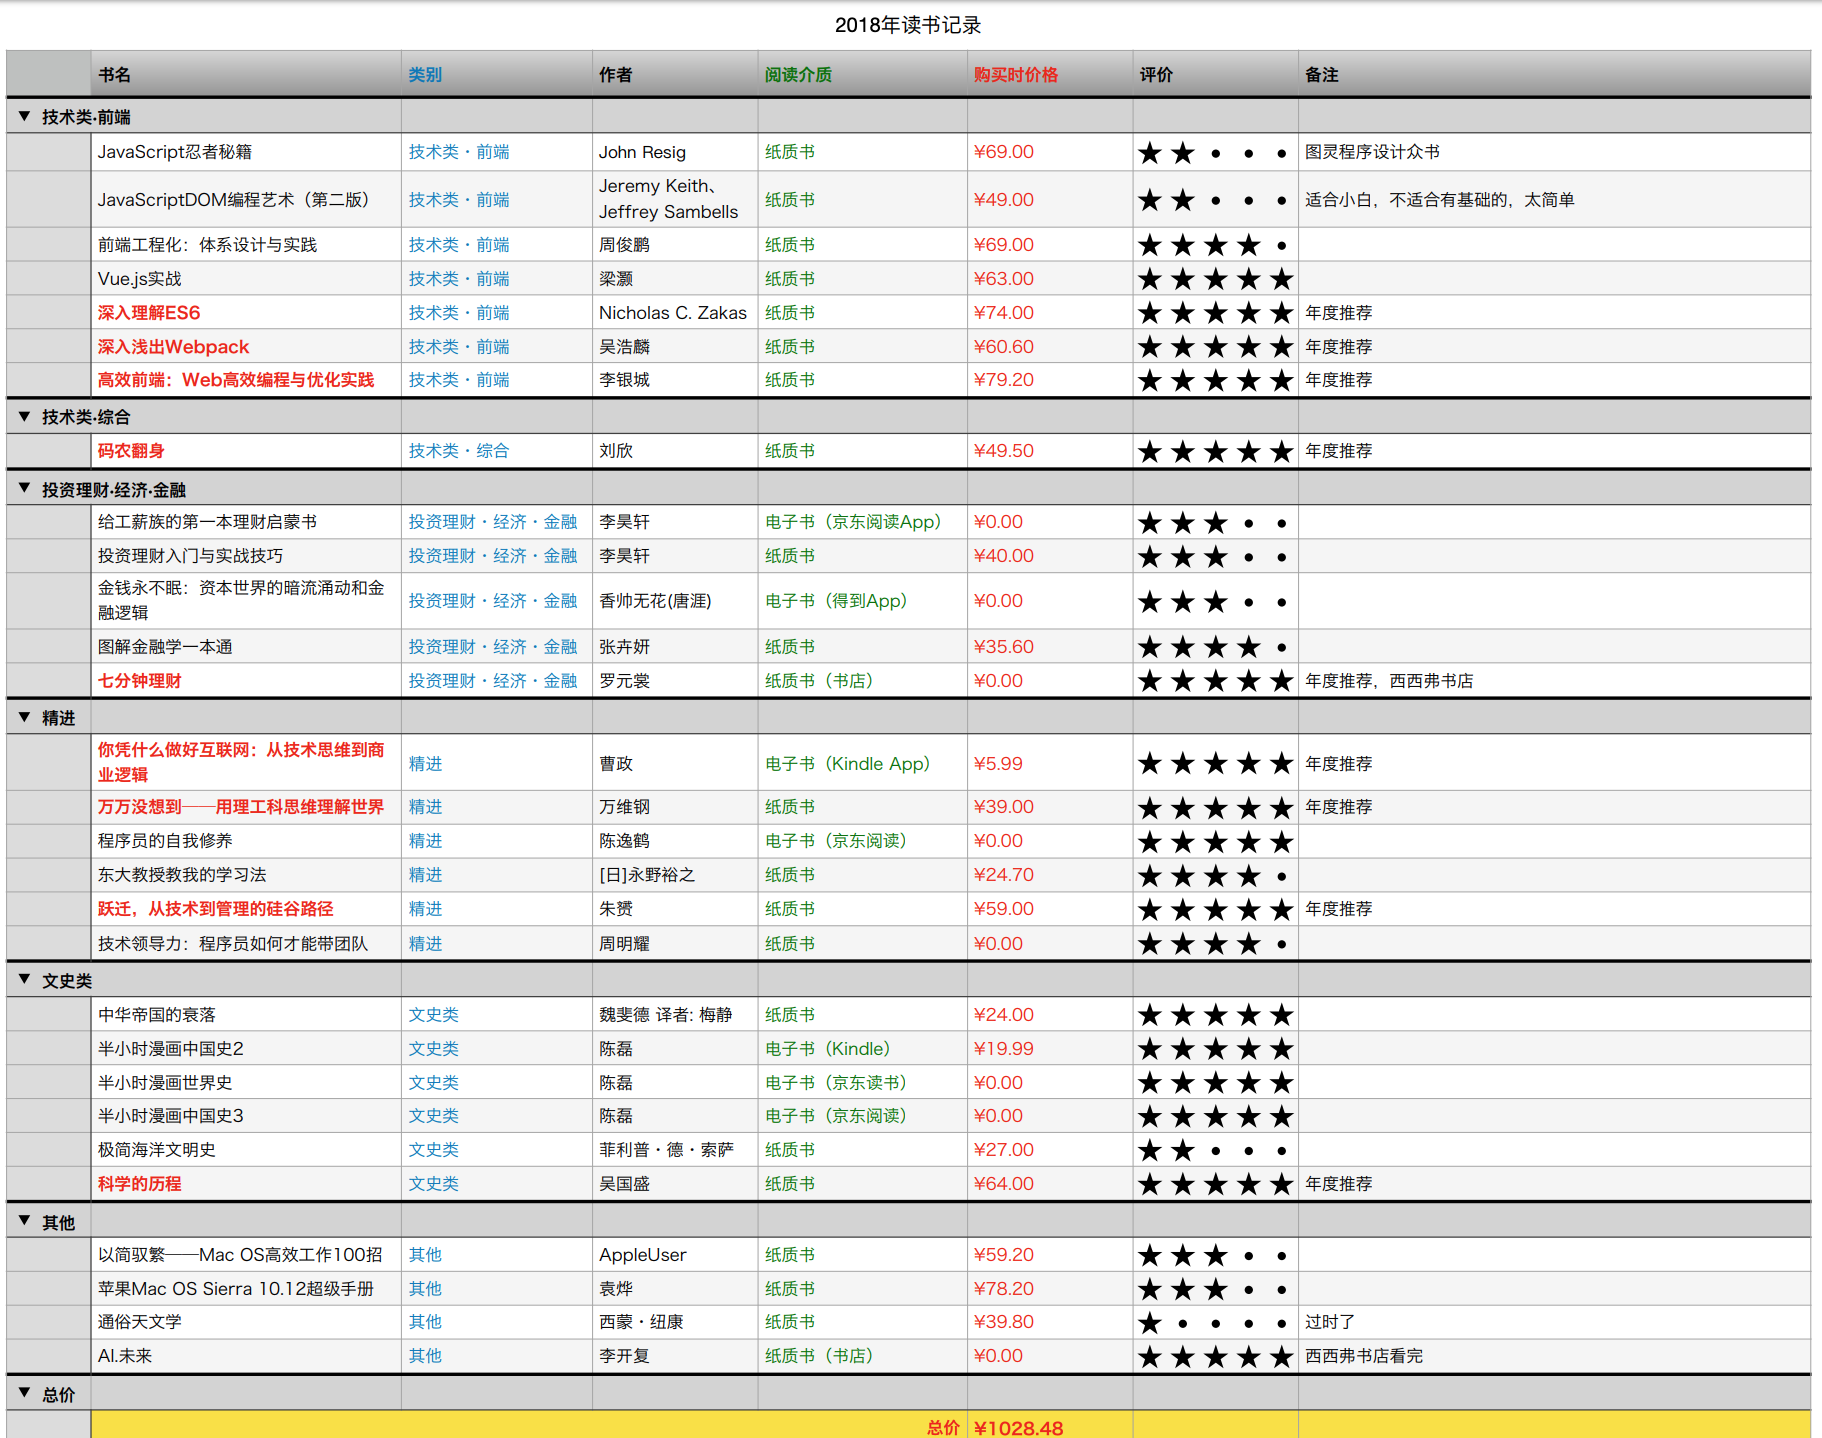Image resolution: width=1822 pixels, height=1438 pixels.
Task: Select the cell 给工薪族的第一本理财启蒙书
Action: tap(246, 522)
